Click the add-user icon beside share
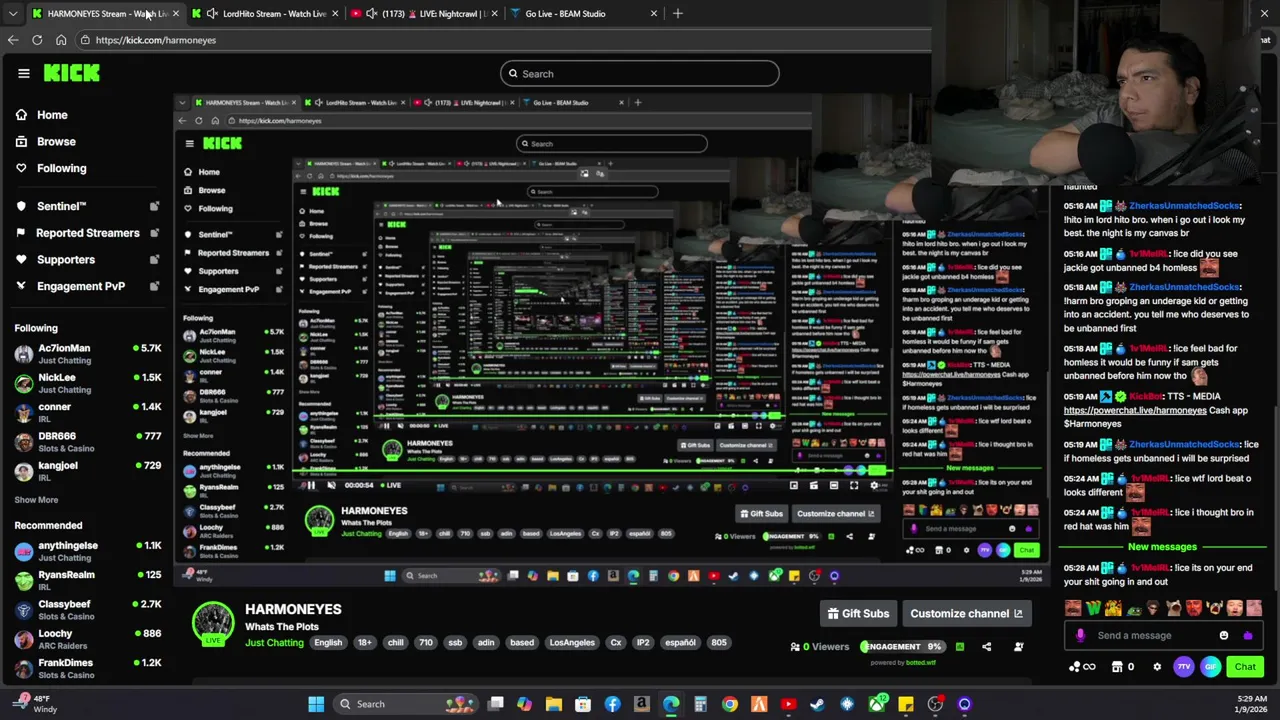The width and height of the screenshot is (1280, 720). pyautogui.click(x=1018, y=646)
